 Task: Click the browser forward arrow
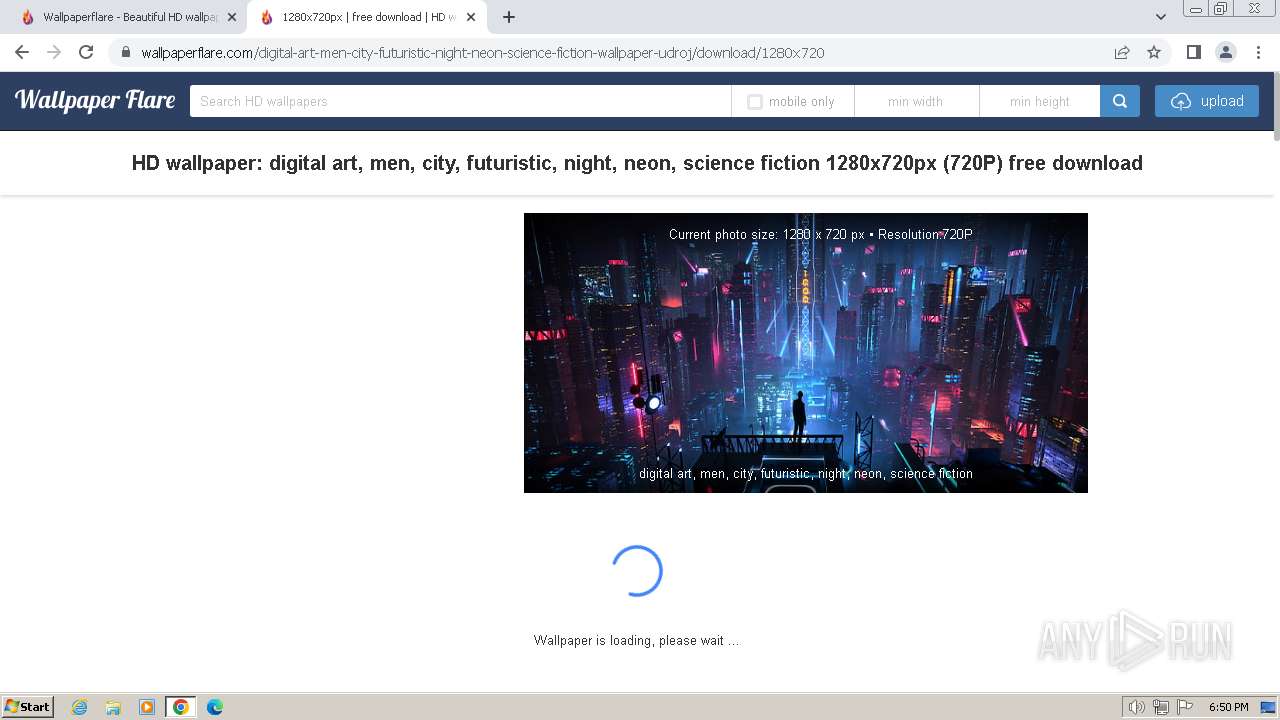coord(54,52)
